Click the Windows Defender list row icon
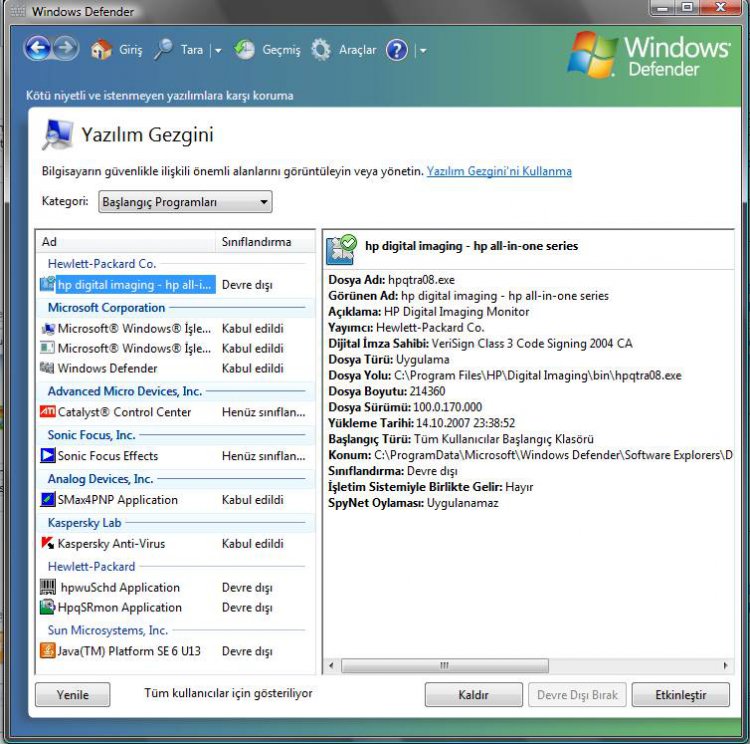 click(47, 367)
